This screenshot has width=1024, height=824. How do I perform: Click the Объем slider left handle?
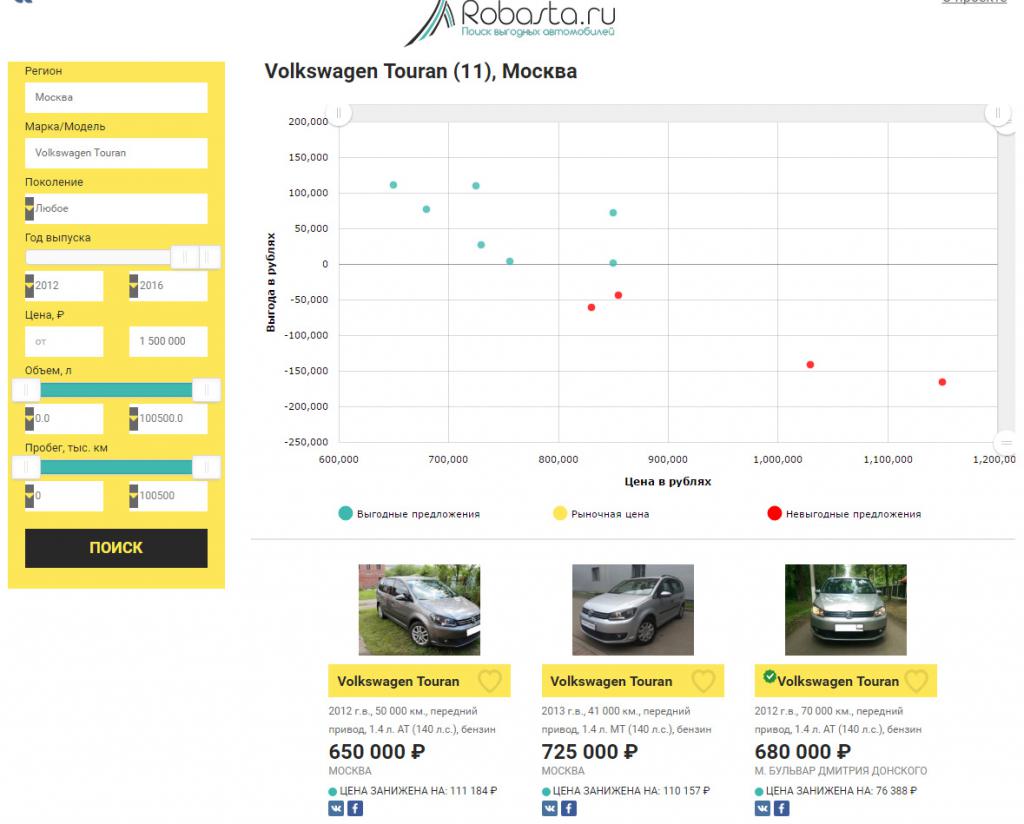(26, 390)
